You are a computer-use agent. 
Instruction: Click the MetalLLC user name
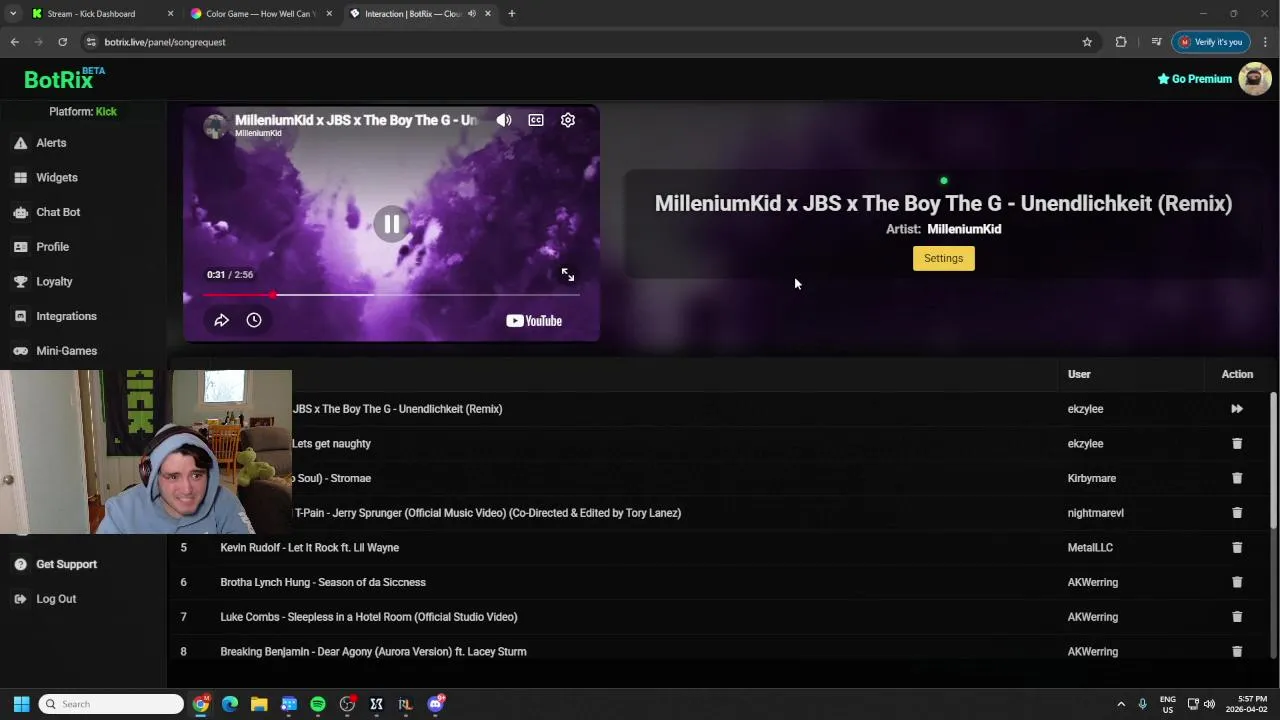(1090, 548)
